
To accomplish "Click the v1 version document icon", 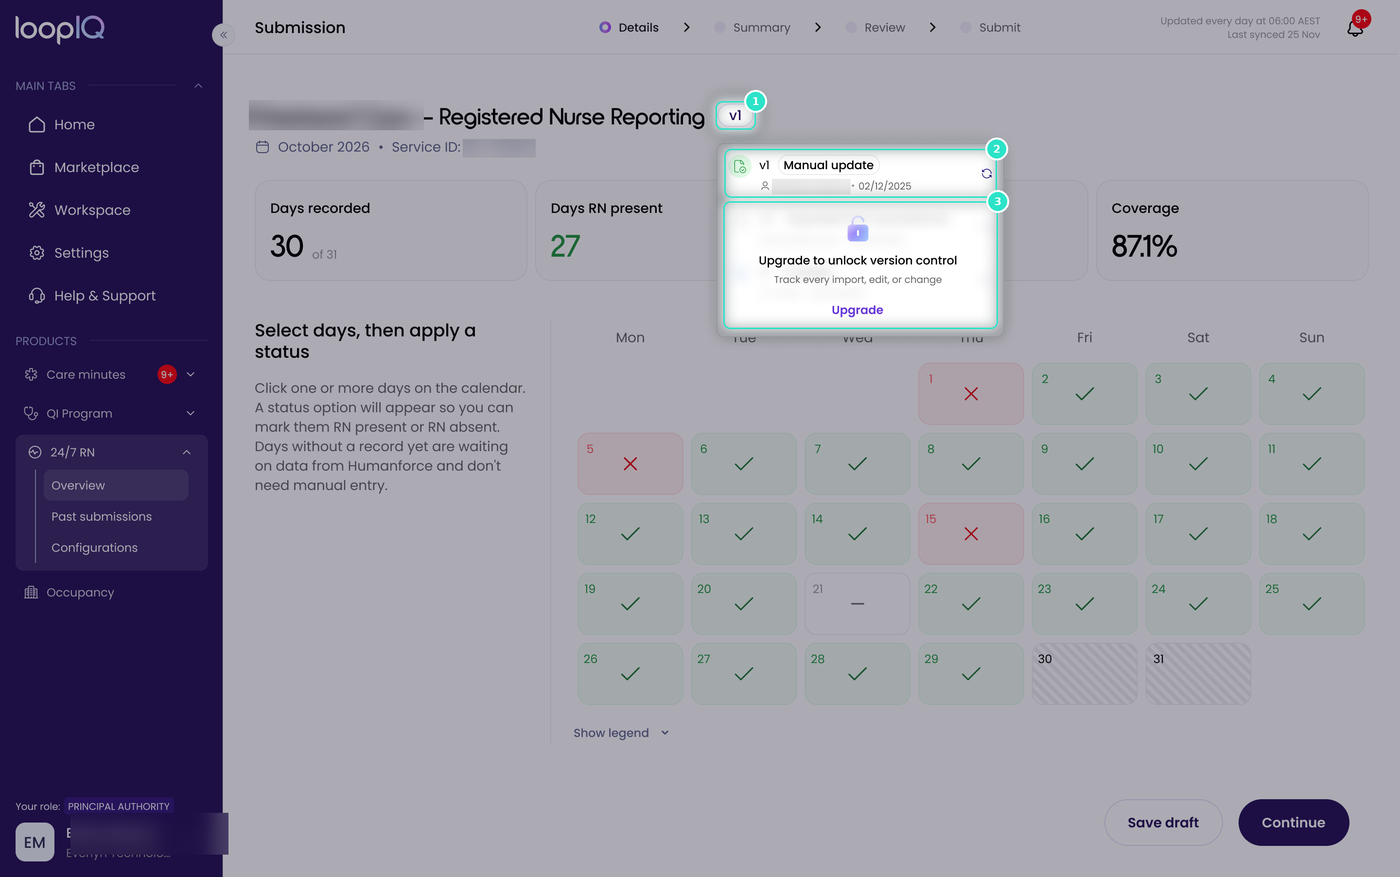I will (740, 166).
